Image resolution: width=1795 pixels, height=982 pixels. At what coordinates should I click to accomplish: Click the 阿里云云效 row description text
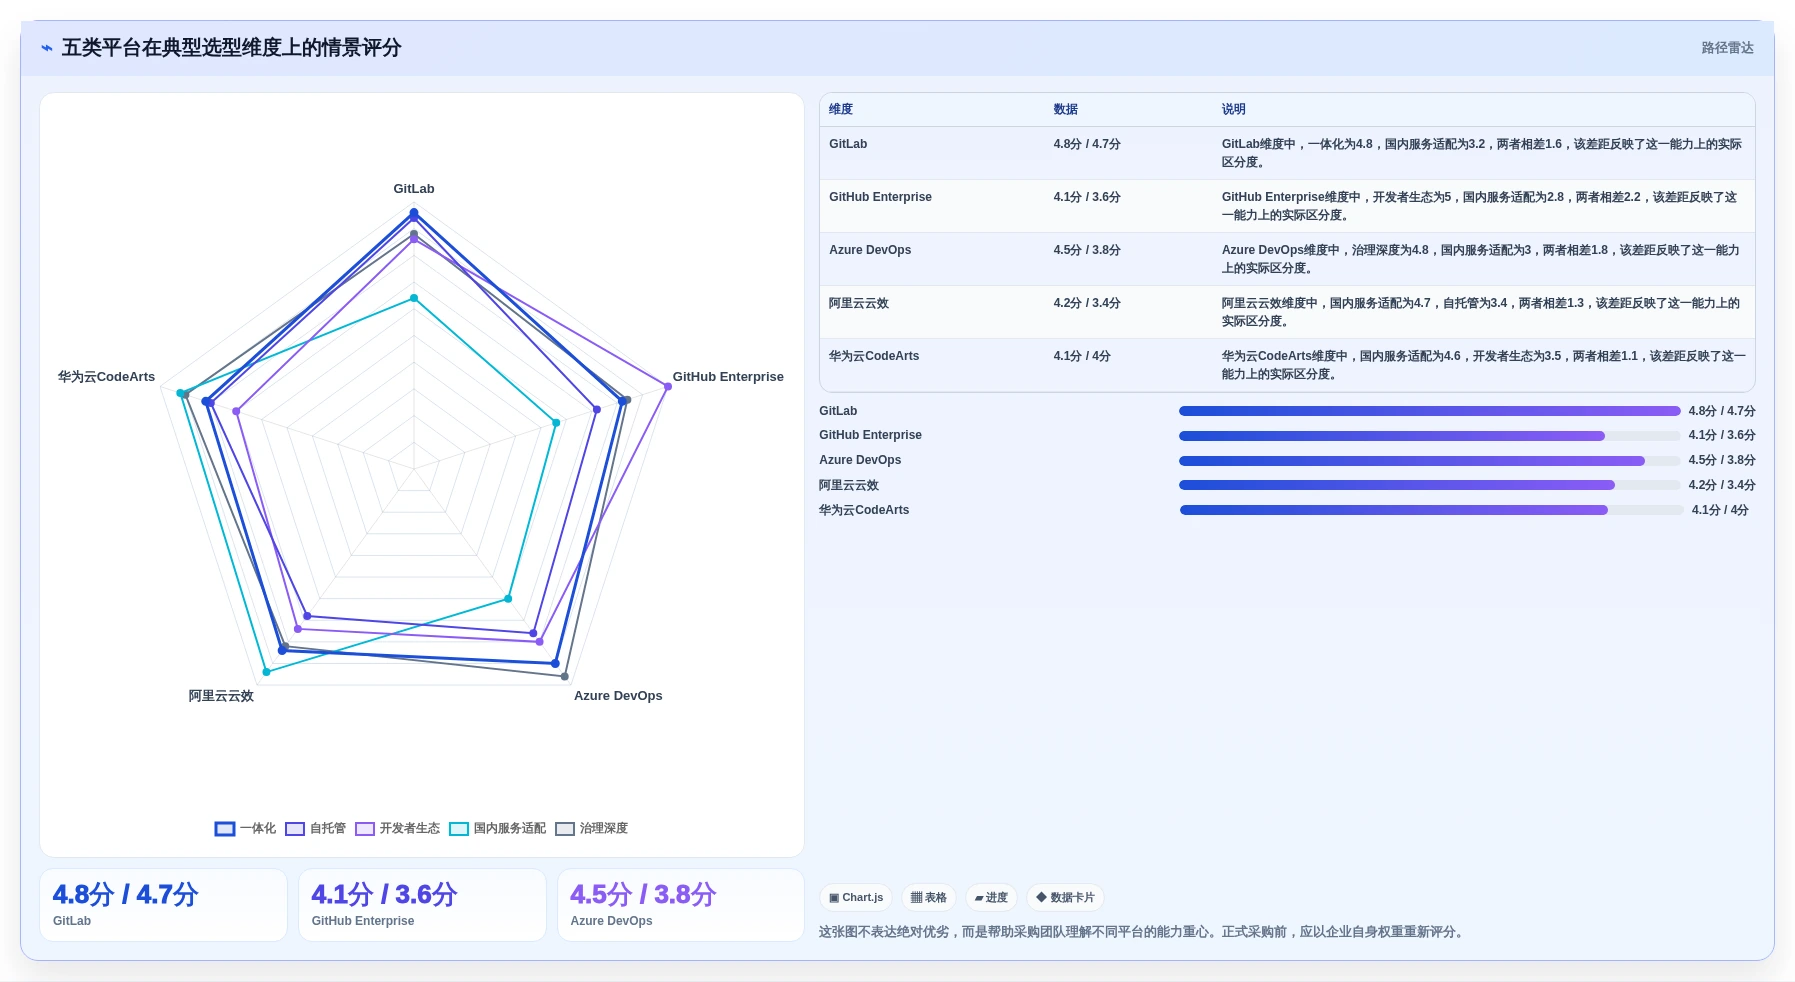click(1481, 312)
